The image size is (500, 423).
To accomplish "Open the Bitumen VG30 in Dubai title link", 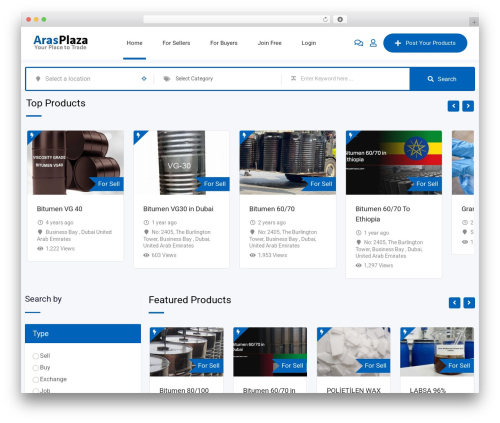I will (178, 209).
